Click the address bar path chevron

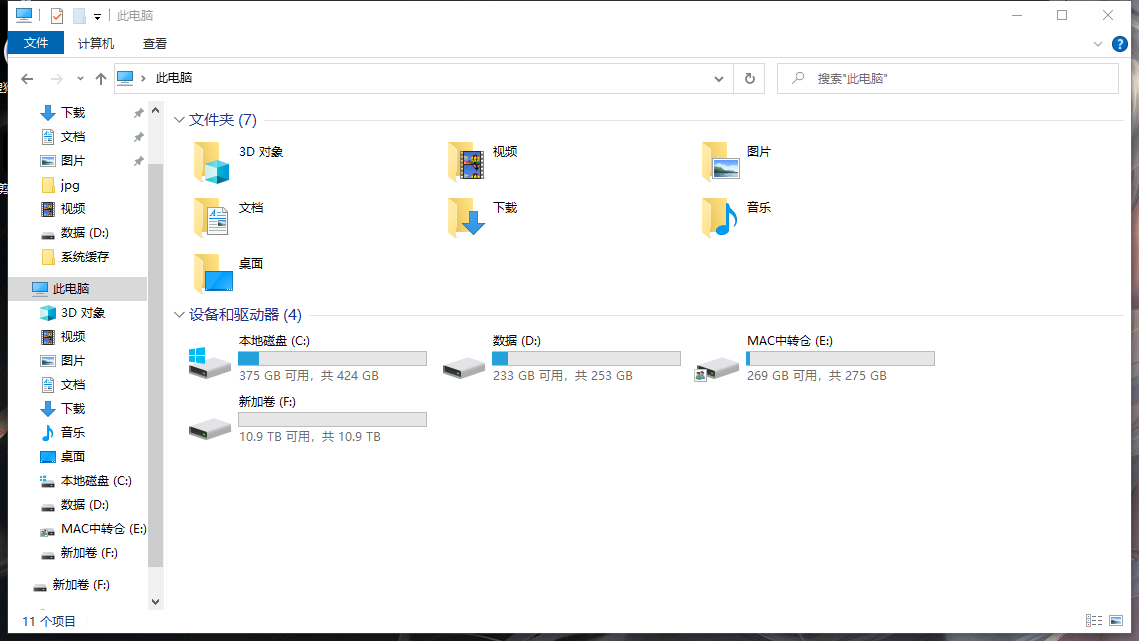pyautogui.click(x=144, y=78)
